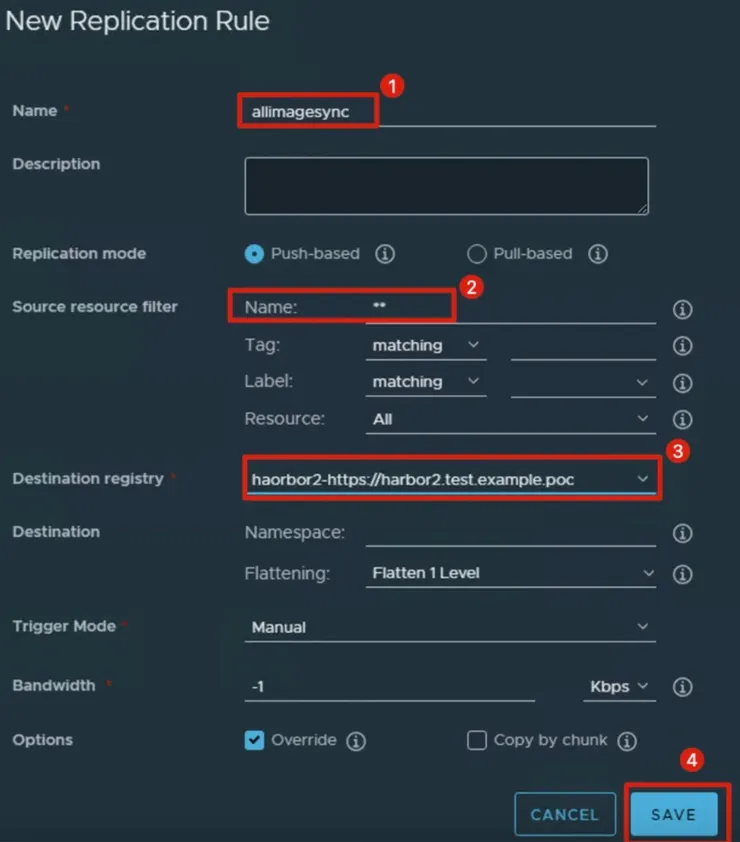Show info for Label filter

click(x=683, y=383)
